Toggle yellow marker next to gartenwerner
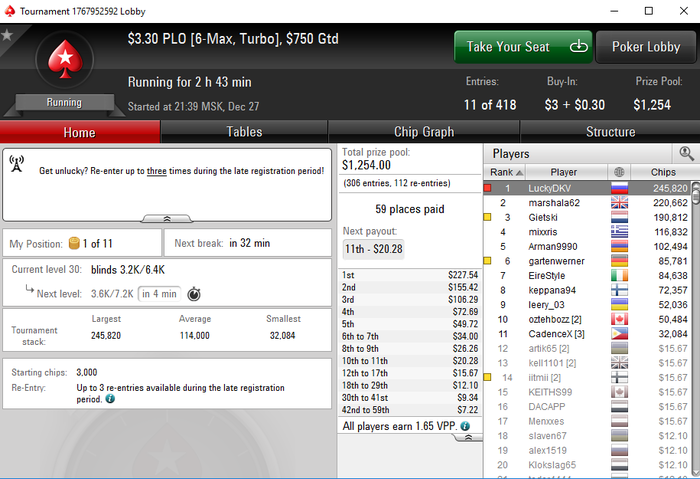This screenshot has height=479, width=700. coord(488,261)
